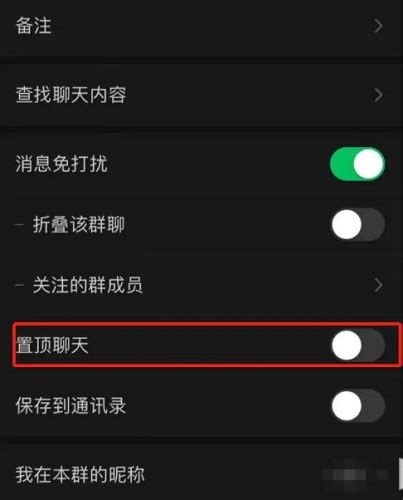This screenshot has width=403, height=500.
Task: Tap the 保存到通讯录 label text
Action: (x=71, y=406)
